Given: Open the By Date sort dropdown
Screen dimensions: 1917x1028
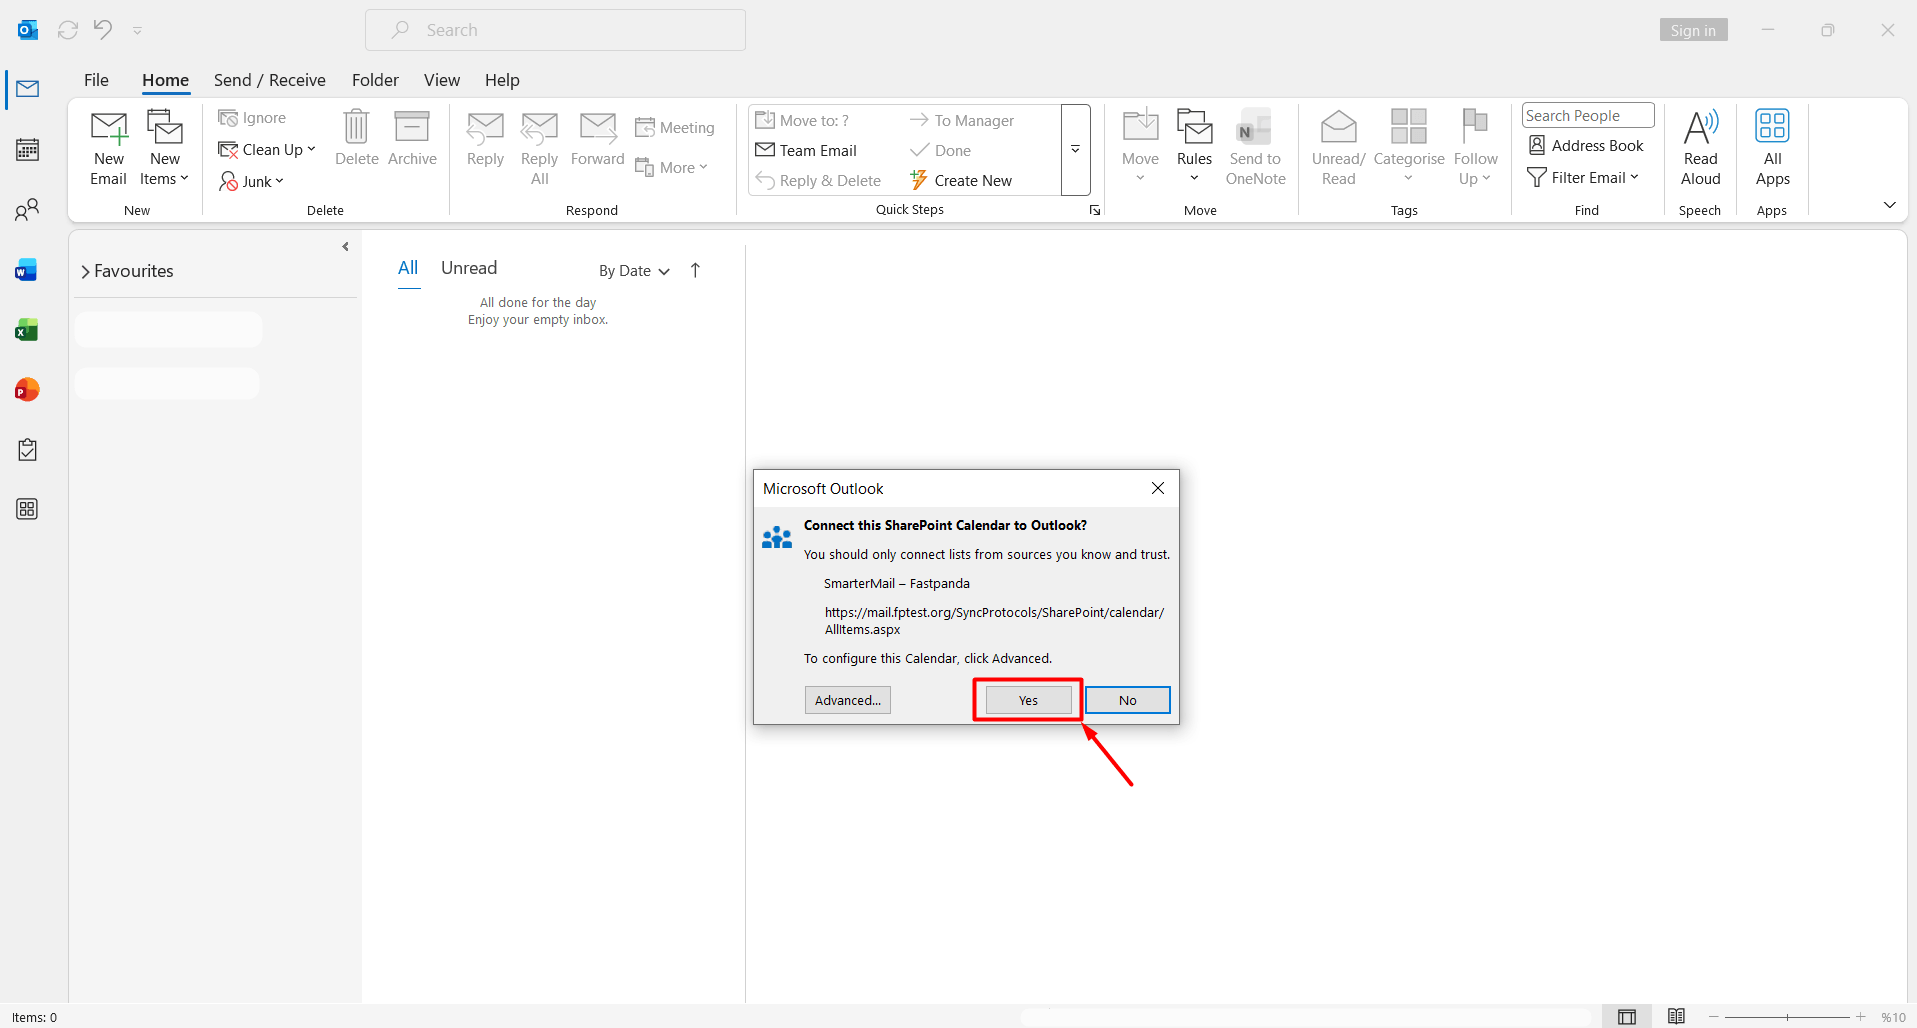Looking at the screenshot, I should 635,271.
